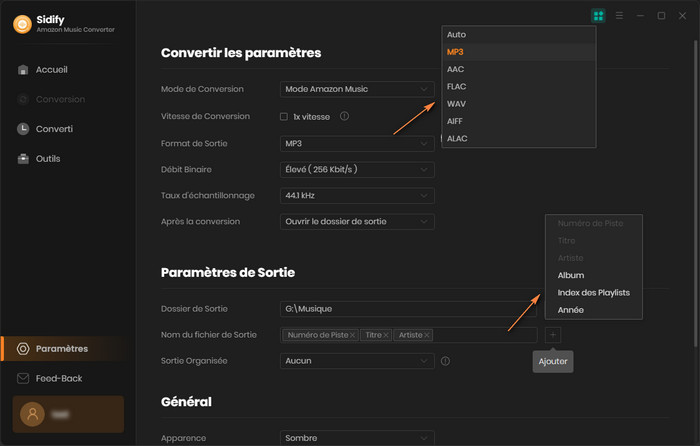Go to the Converti history section
Image resolution: width=700 pixels, height=446 pixels.
point(54,129)
